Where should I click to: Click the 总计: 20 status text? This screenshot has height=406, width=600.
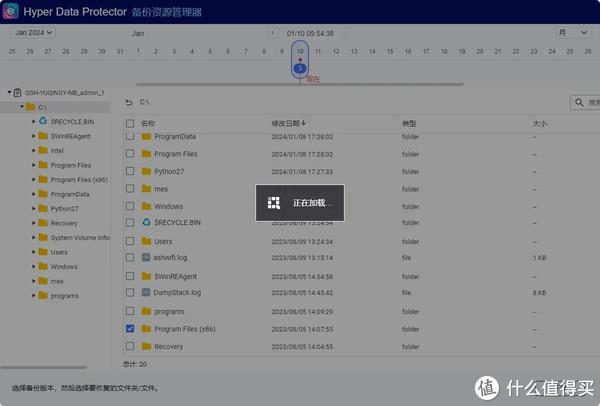tap(135, 364)
